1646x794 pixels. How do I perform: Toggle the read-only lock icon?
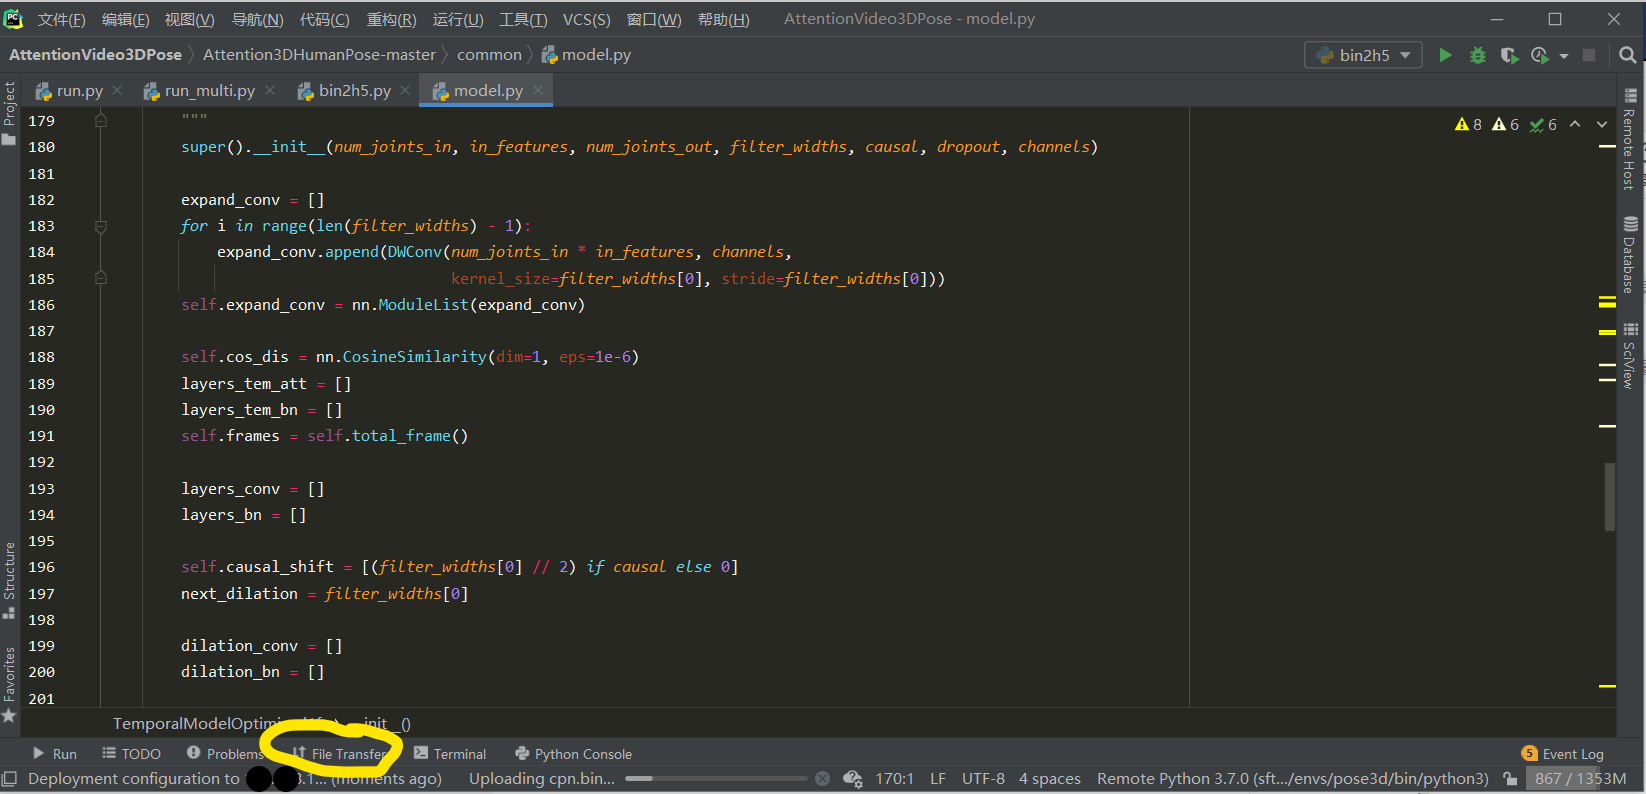(1510, 779)
